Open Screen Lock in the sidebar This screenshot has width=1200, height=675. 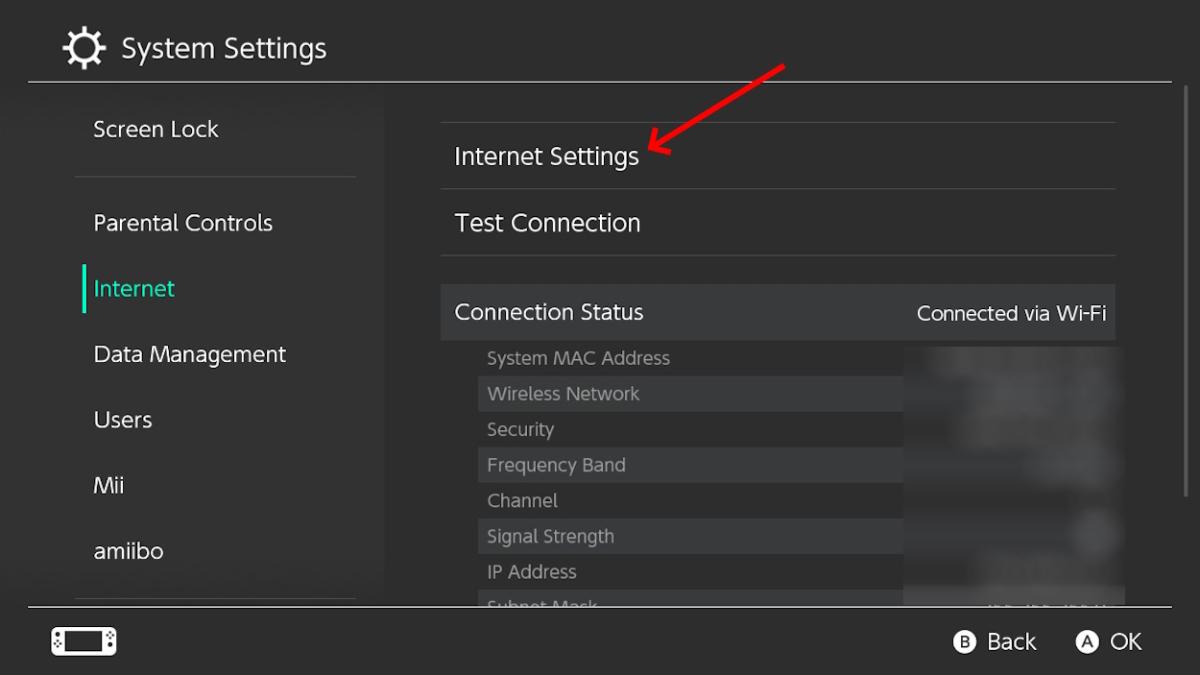(156, 129)
